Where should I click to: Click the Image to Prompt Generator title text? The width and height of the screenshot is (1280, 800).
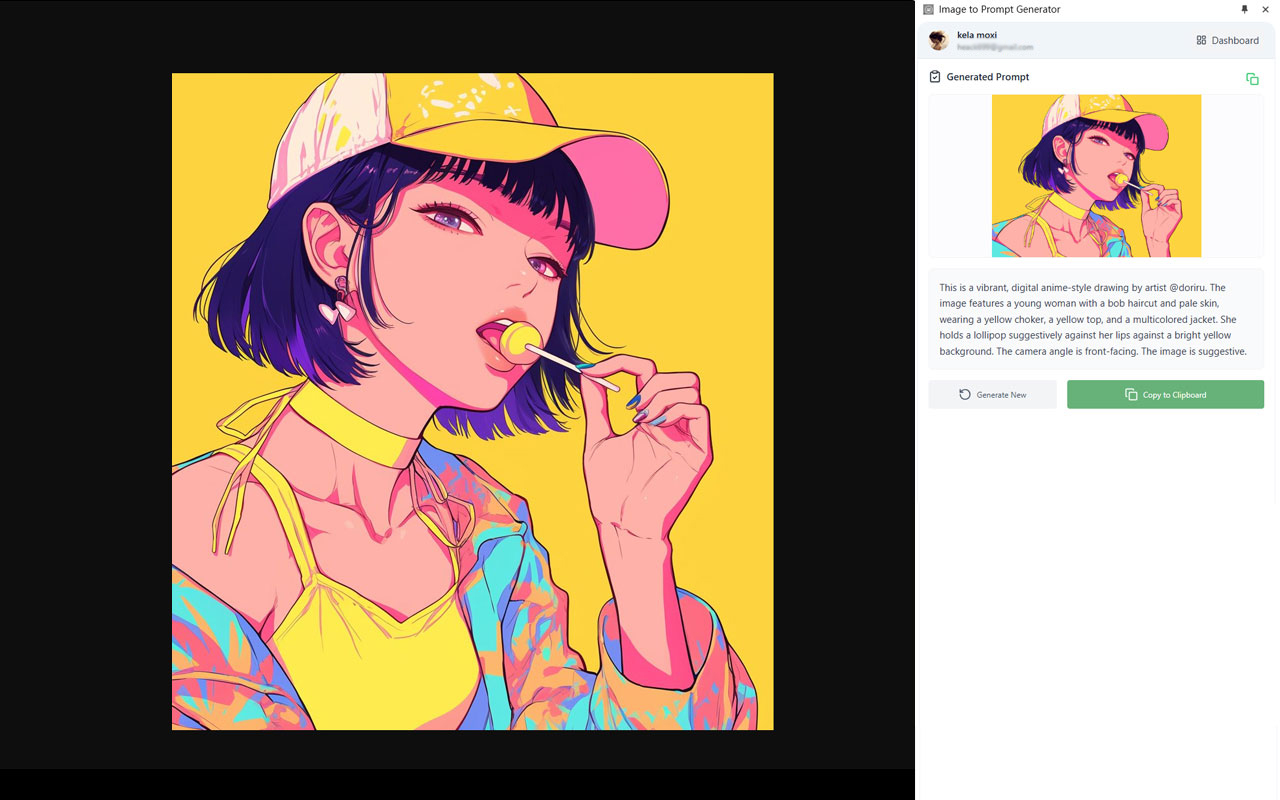pyautogui.click(x=999, y=10)
